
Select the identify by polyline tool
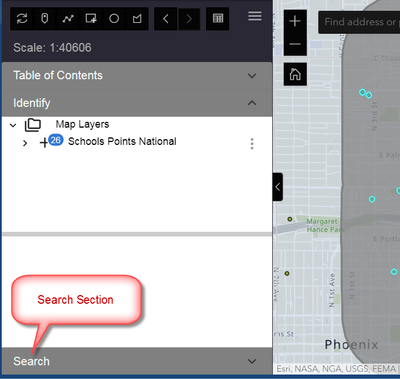tap(68, 19)
